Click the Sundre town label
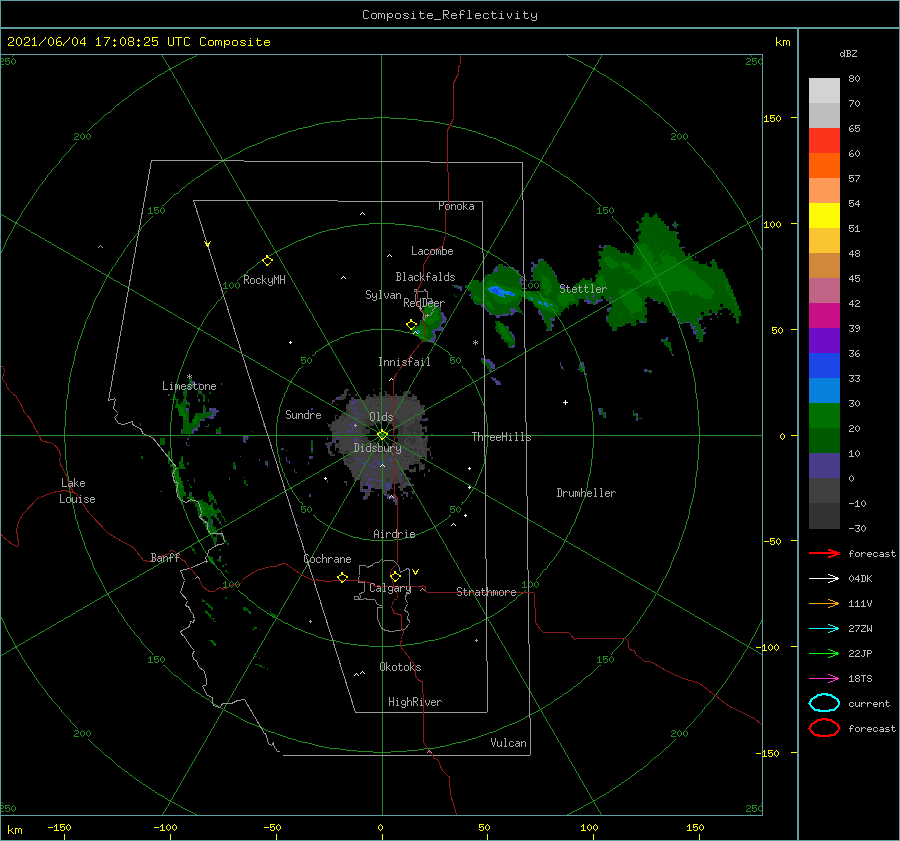 coord(303,414)
